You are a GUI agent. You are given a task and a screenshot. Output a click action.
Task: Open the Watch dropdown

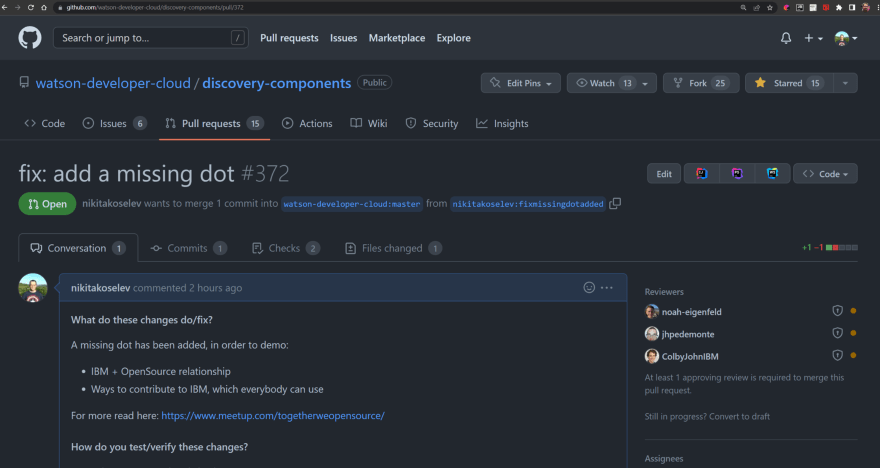611,83
